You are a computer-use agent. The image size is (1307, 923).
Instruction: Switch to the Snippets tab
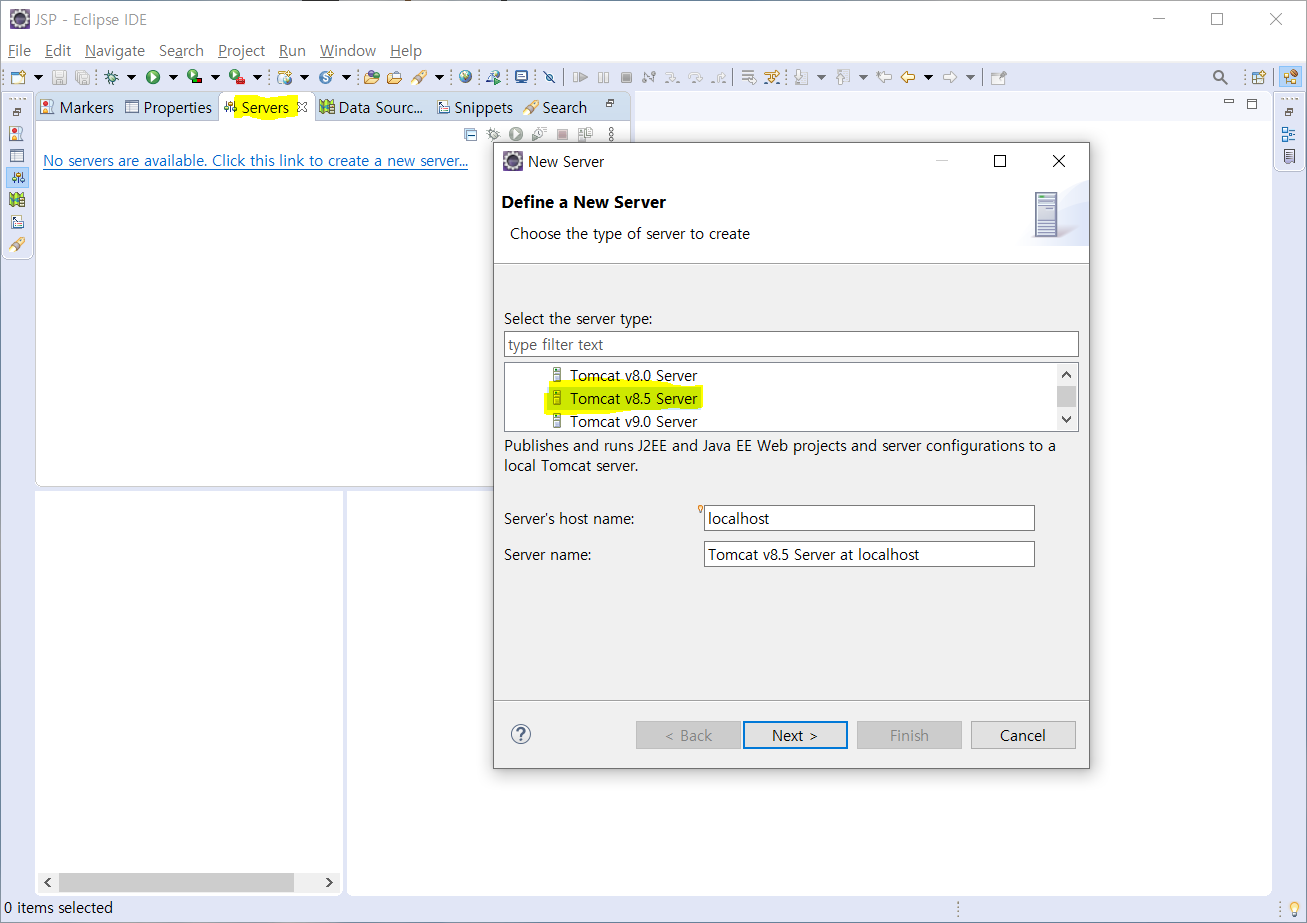pyautogui.click(x=475, y=107)
